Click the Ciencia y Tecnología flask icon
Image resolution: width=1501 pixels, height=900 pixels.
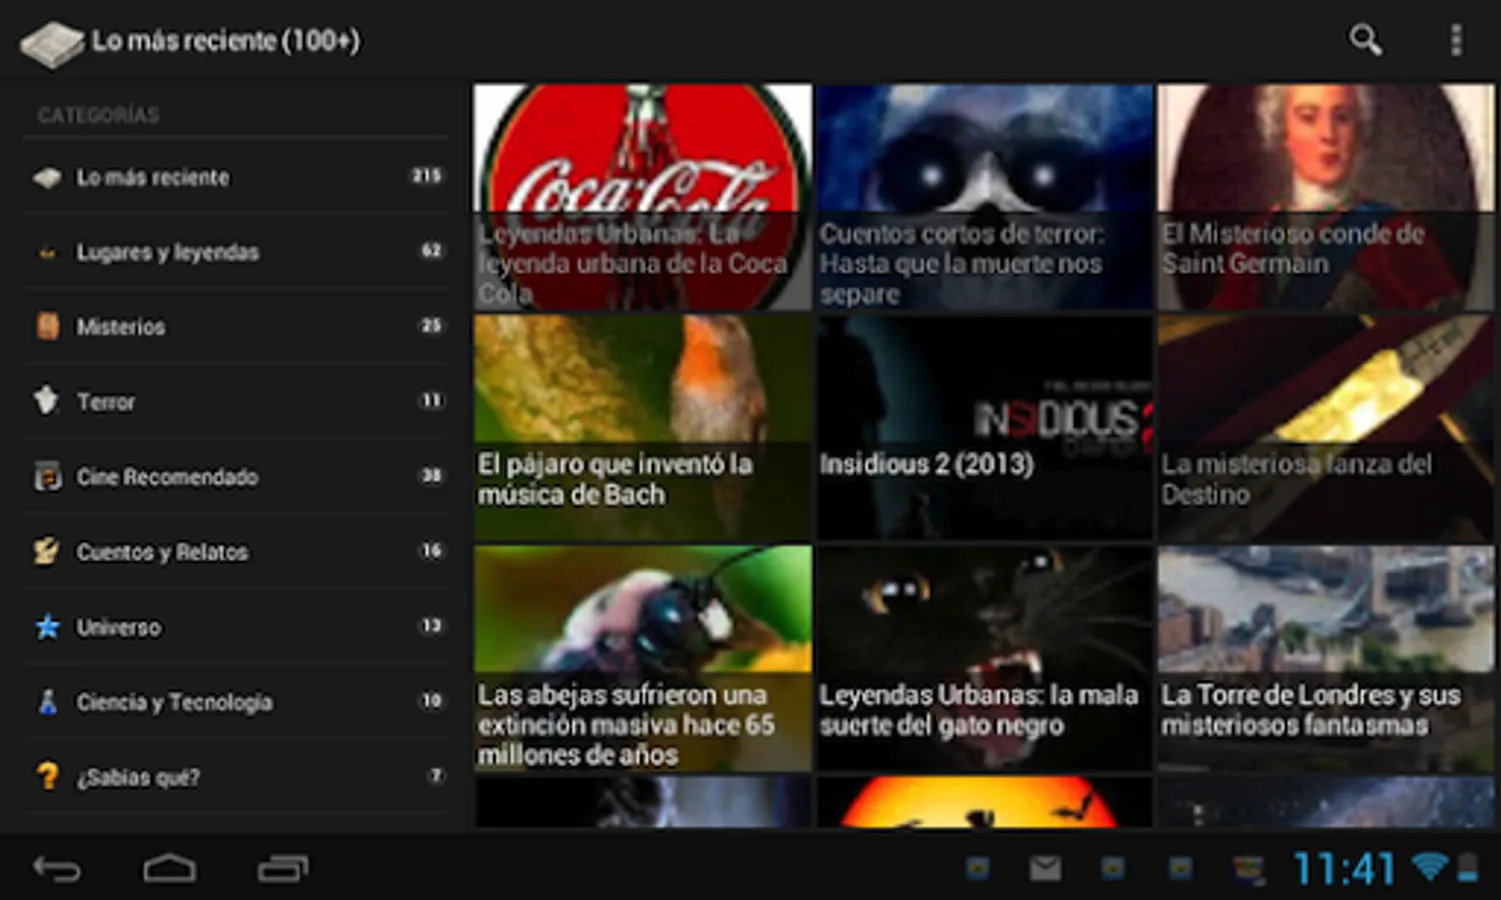pos(47,701)
